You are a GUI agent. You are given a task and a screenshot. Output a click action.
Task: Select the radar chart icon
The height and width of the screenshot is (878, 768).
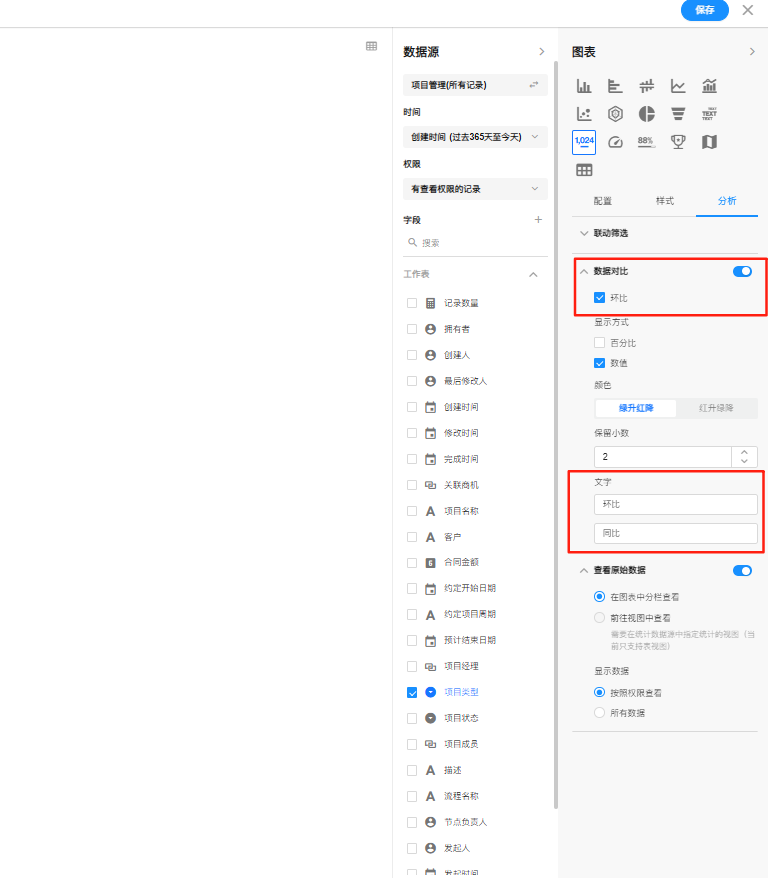pyautogui.click(x=616, y=114)
